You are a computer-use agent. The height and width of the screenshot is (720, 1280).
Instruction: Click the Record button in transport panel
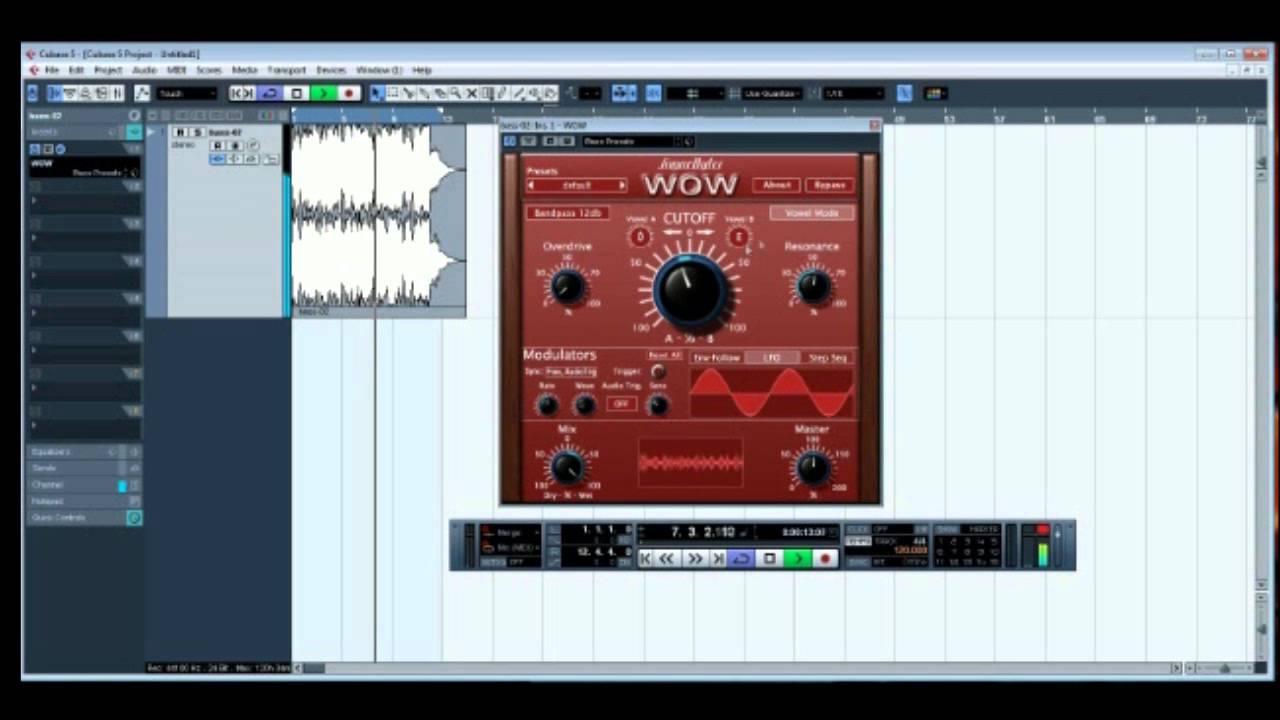[825, 559]
